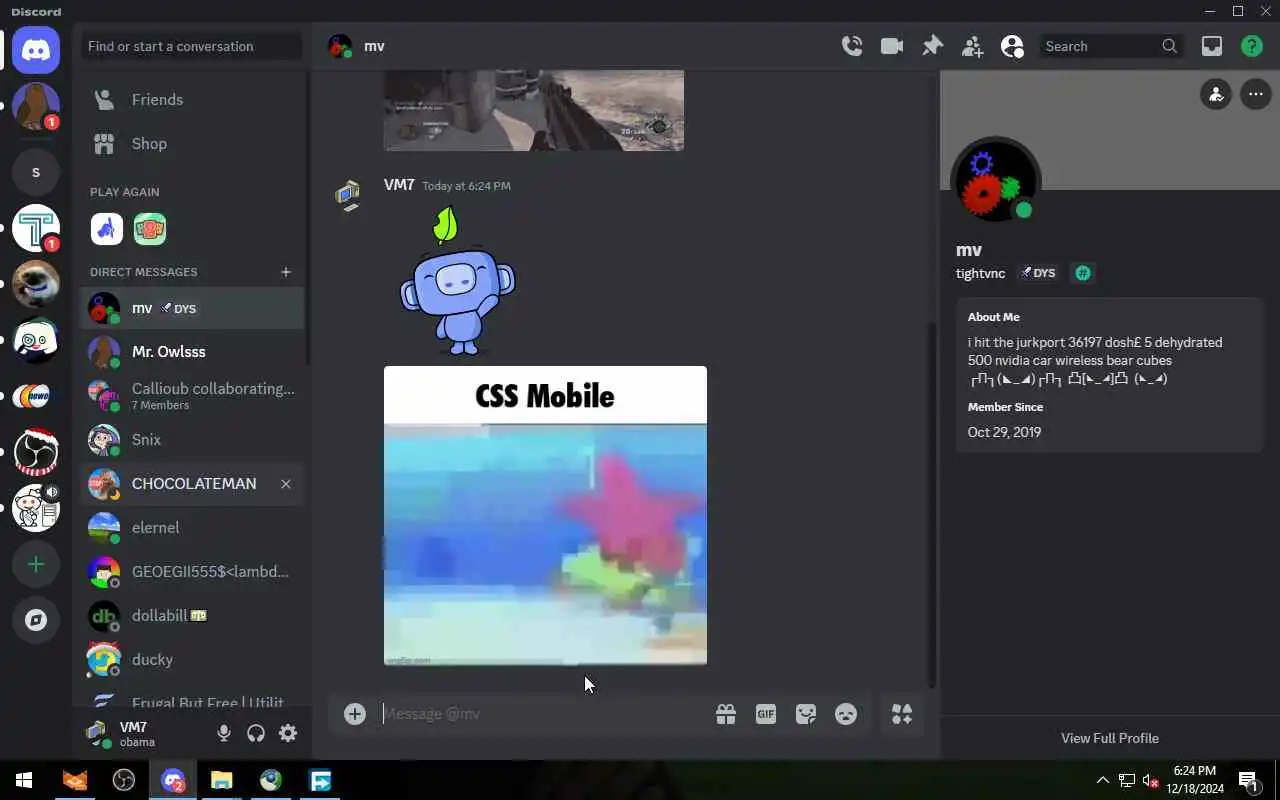This screenshot has height=800, width=1280.
Task: Open Mr. Owlsss conversation
Action: click(192, 352)
